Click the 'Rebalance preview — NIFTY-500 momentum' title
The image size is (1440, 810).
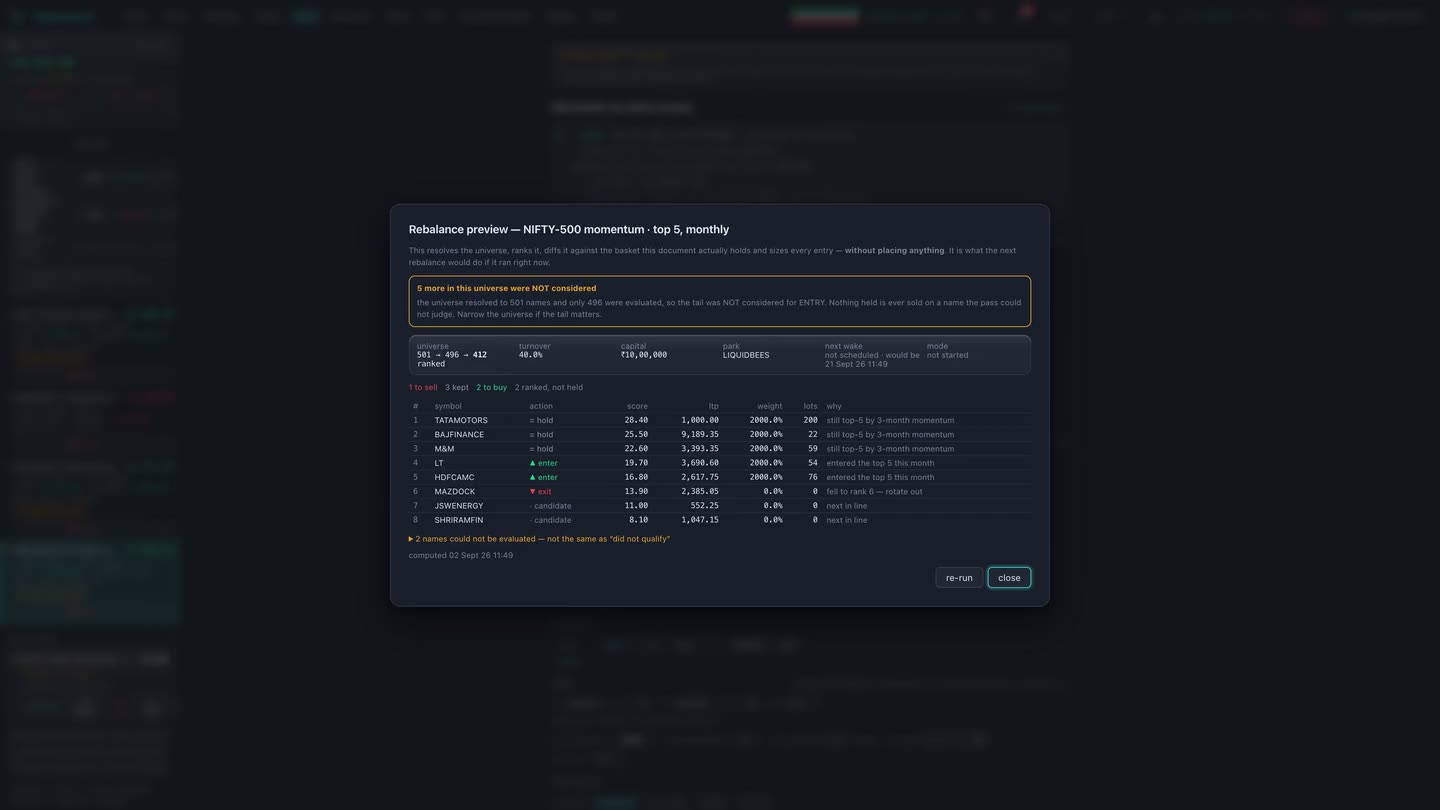tap(569, 229)
